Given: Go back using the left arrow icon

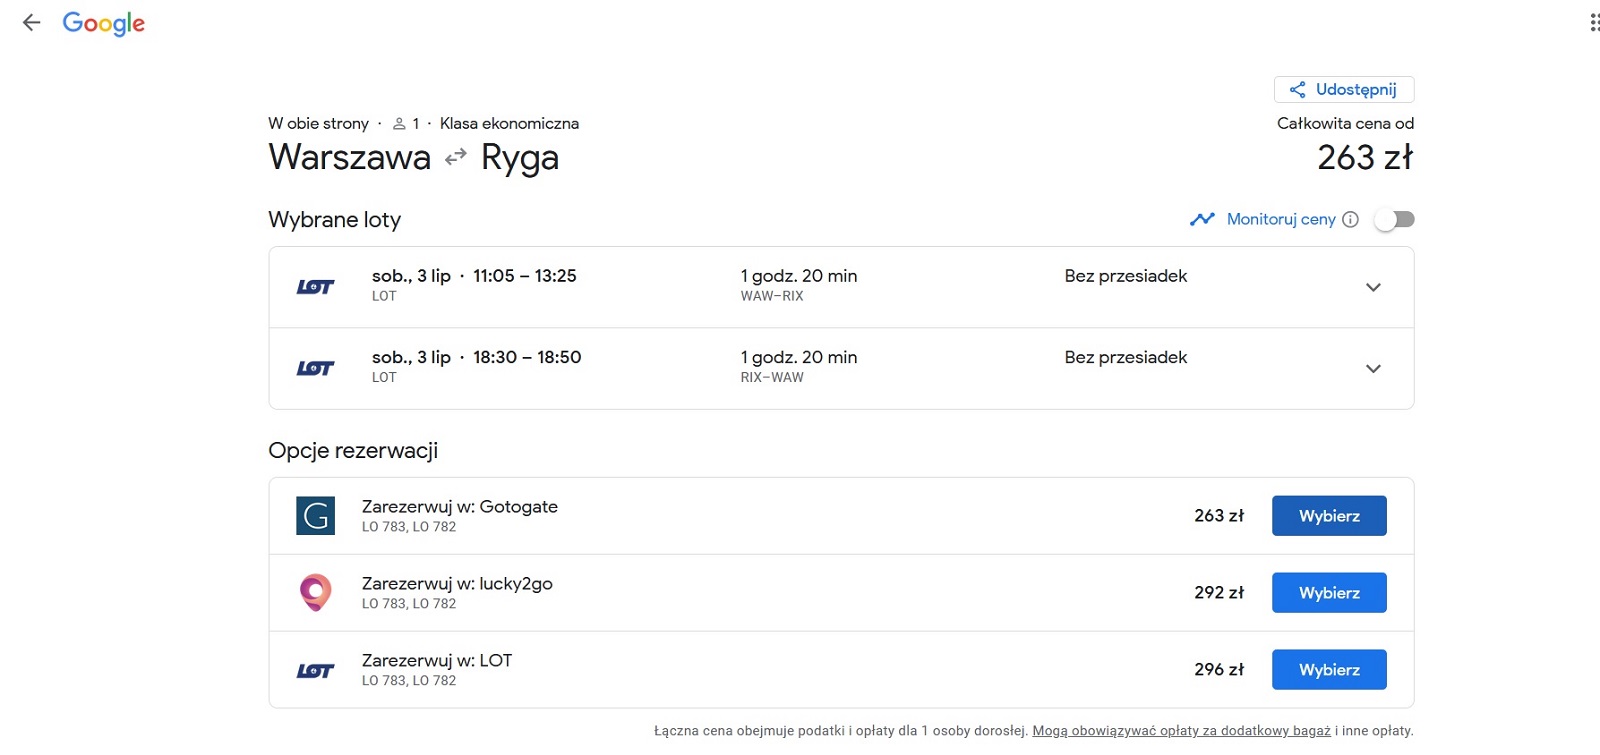Looking at the screenshot, I should tap(31, 22).
